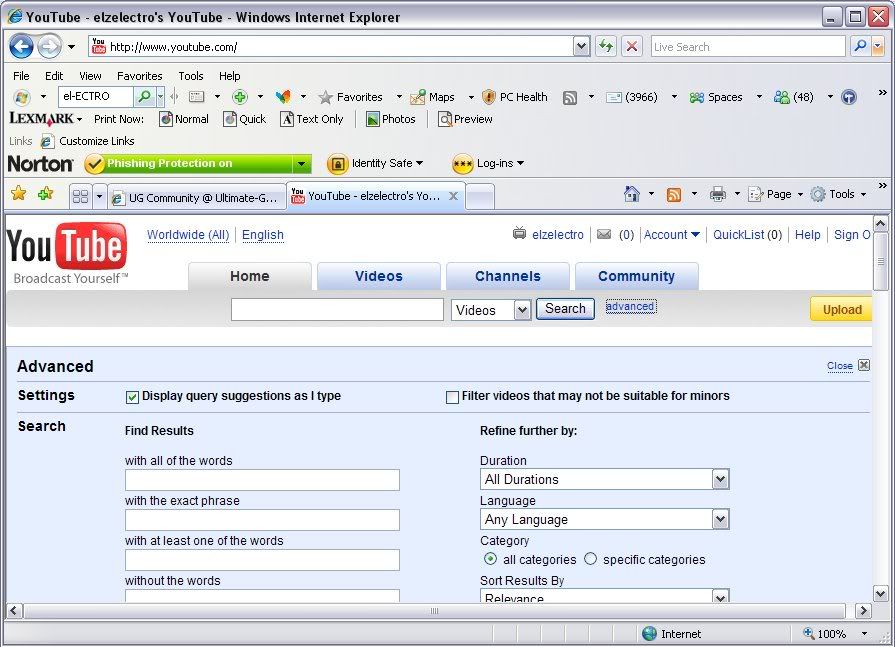895x647 pixels.
Task: Refresh the page with the green arrows icon
Action: [x=606, y=46]
